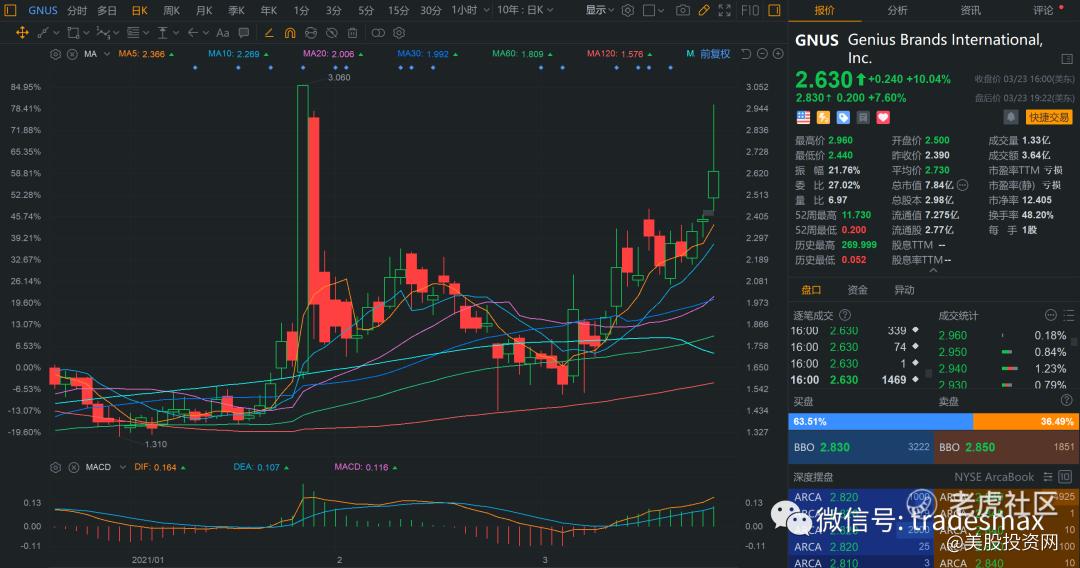Toggle the magnet snap tool
Screen dimensions: 1080x568
[x=290, y=32]
